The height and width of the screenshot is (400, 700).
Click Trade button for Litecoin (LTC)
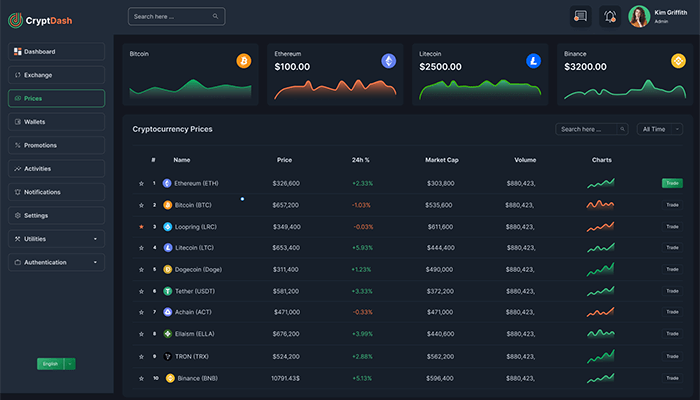(672, 247)
